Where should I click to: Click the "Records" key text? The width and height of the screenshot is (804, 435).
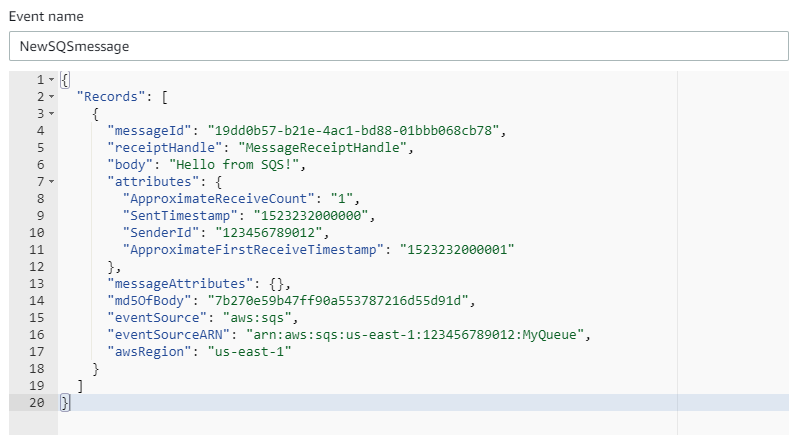(x=111, y=97)
